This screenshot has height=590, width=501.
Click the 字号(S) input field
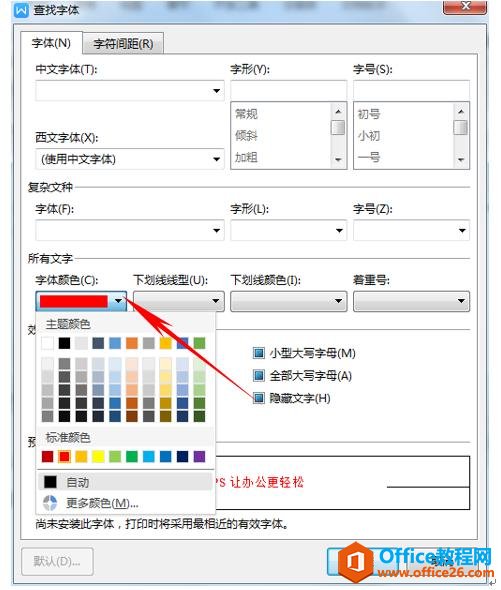411,90
